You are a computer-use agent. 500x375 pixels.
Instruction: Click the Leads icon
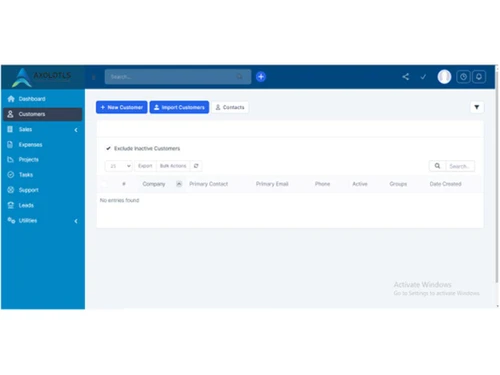11,205
